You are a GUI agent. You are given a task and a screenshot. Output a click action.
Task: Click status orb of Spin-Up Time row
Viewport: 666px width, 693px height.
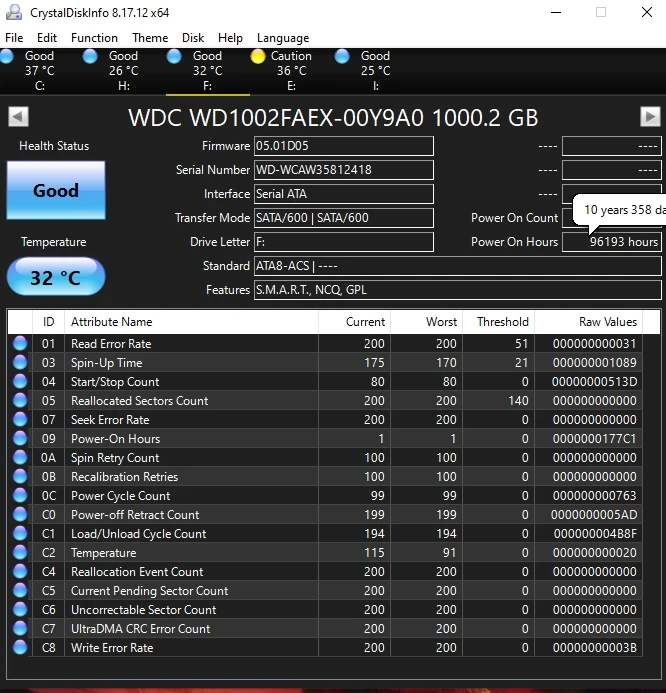coord(20,362)
